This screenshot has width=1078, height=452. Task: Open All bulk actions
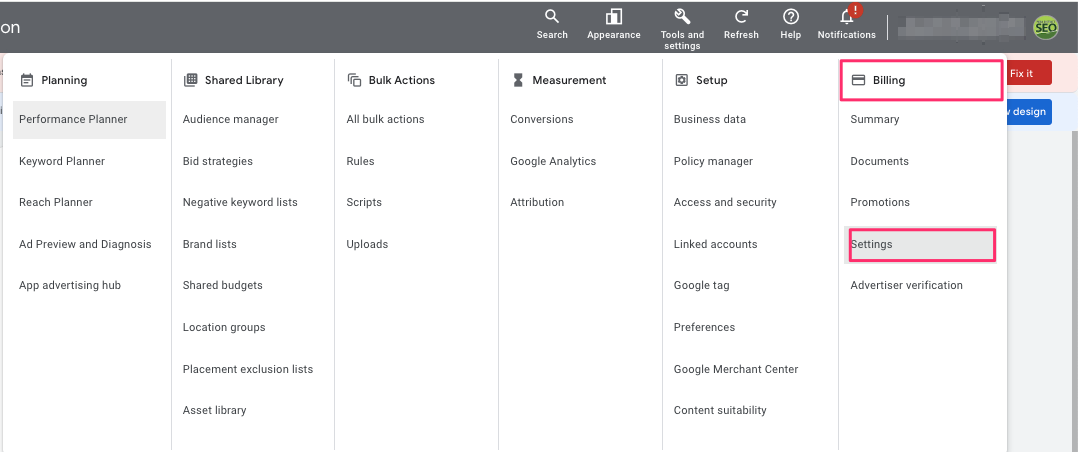385,120
